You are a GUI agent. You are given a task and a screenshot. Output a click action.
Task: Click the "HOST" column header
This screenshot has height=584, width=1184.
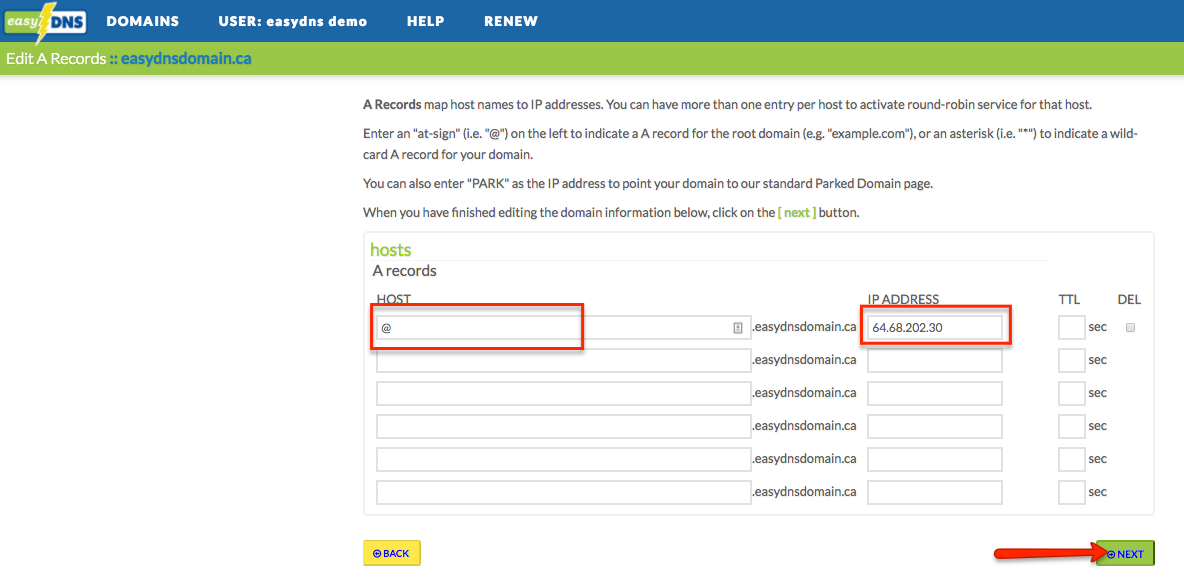pos(393,300)
